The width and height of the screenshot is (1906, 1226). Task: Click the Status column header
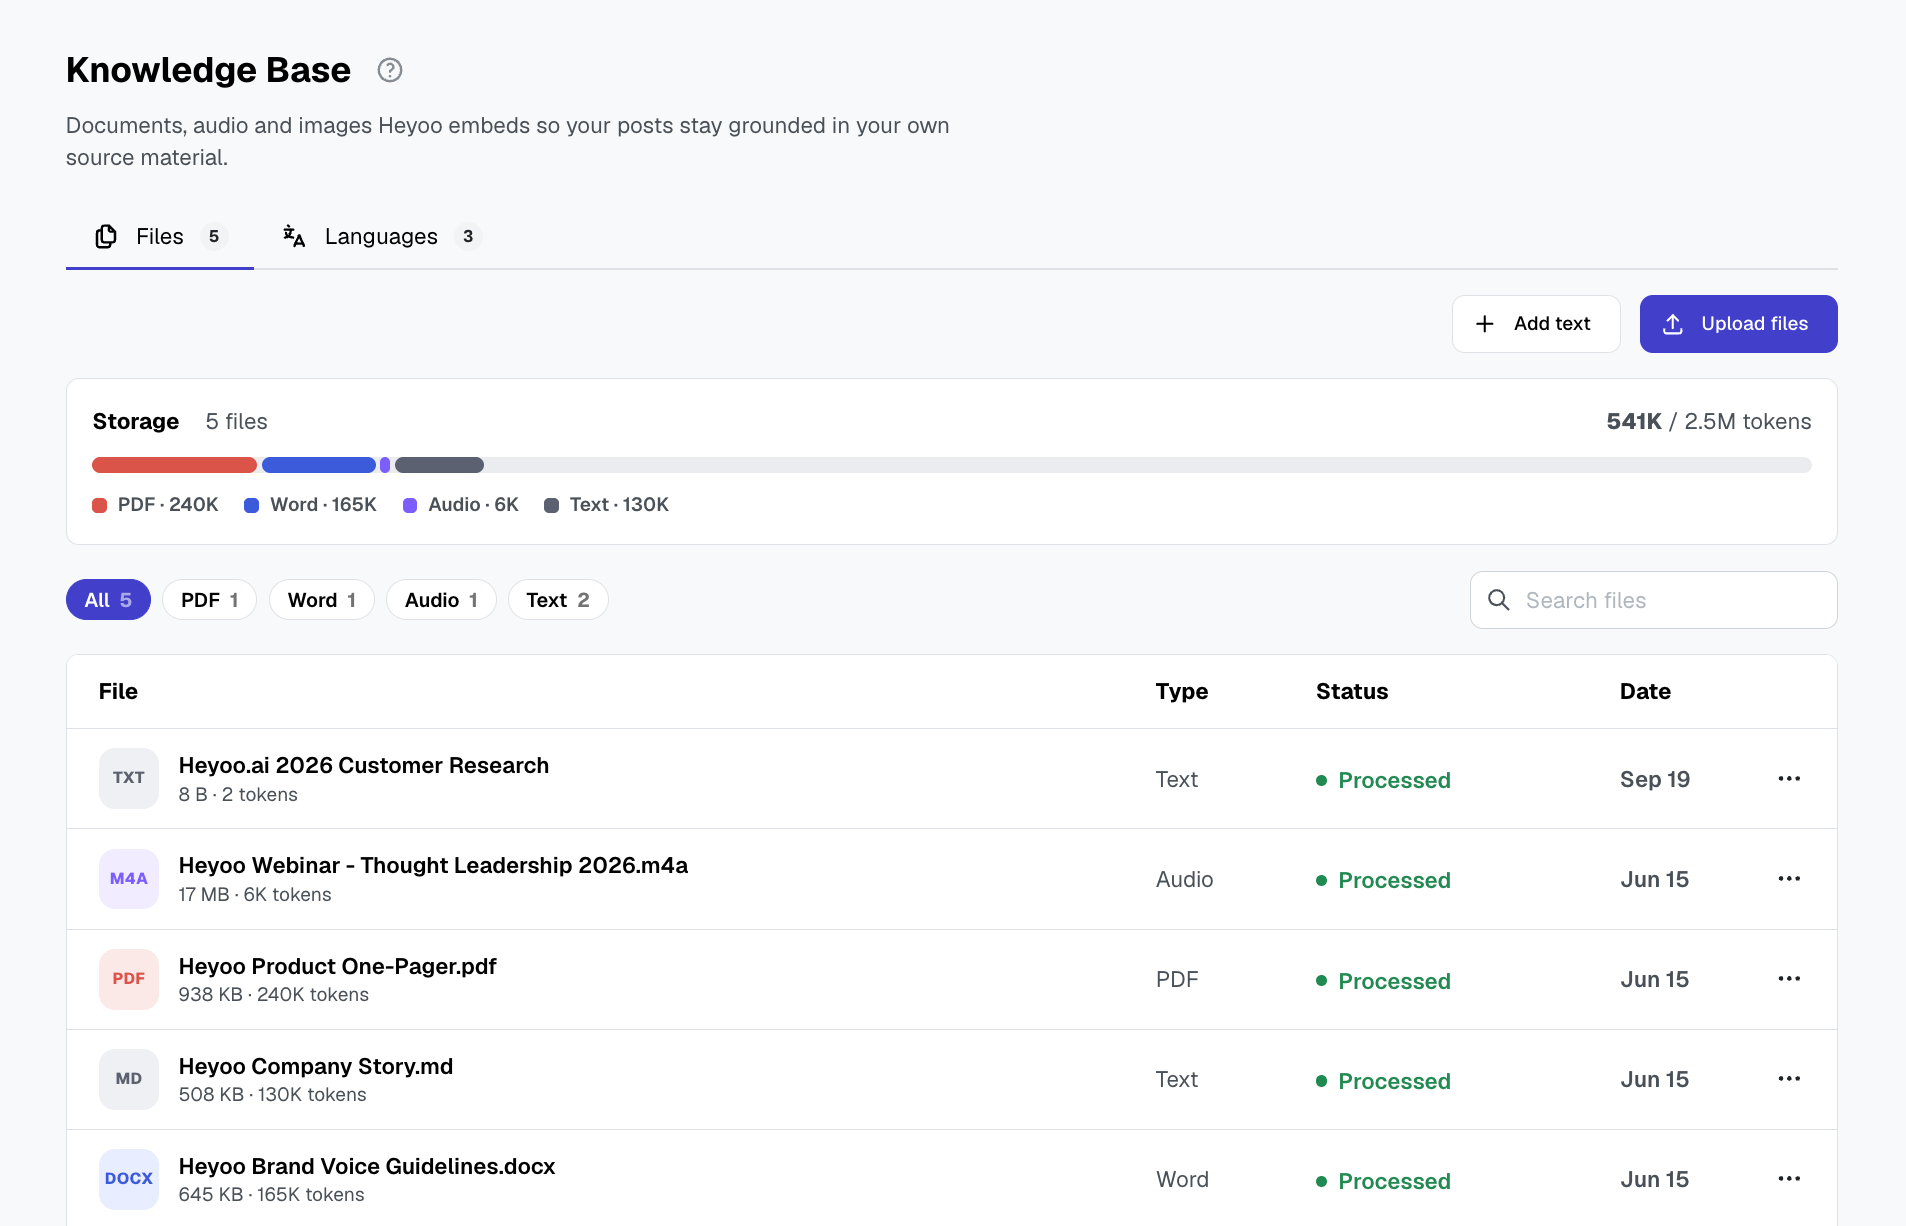[x=1352, y=691]
